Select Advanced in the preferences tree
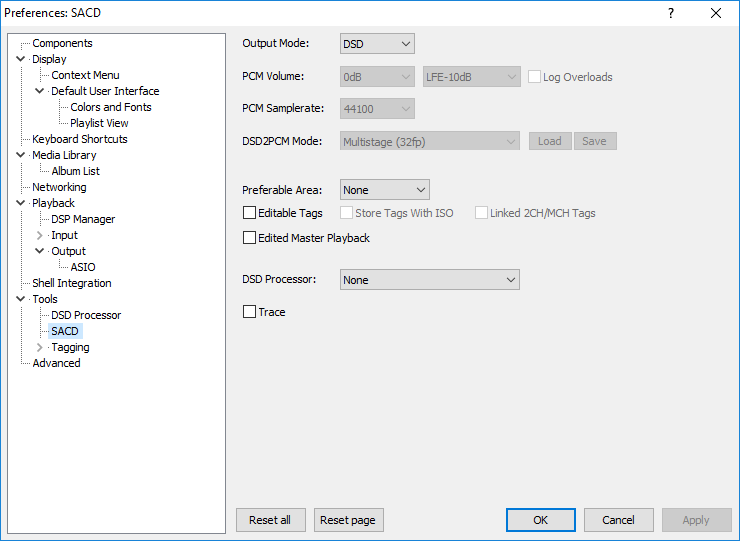Viewport: 740px width, 541px height. pos(56,363)
